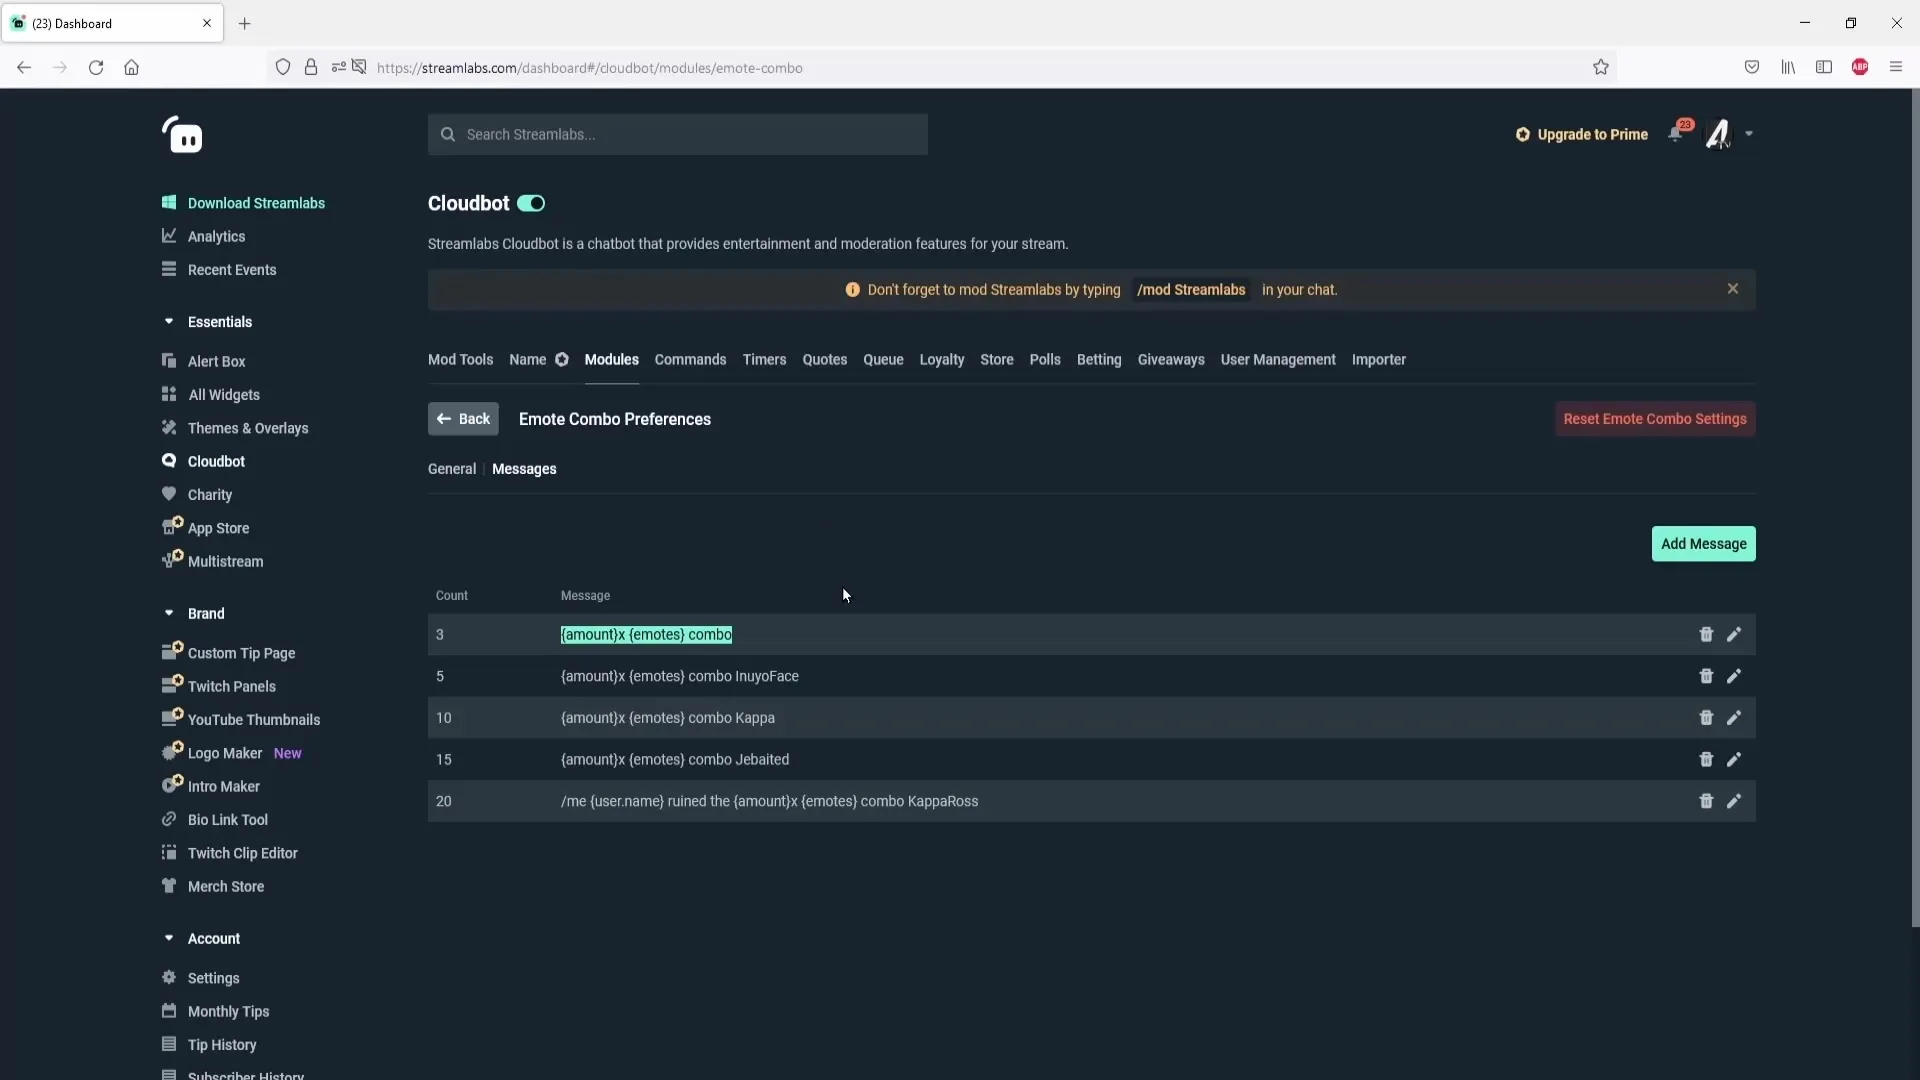This screenshot has width=1920, height=1080.
Task: Delete the InuyoFace combo message
Action: (x=1706, y=676)
